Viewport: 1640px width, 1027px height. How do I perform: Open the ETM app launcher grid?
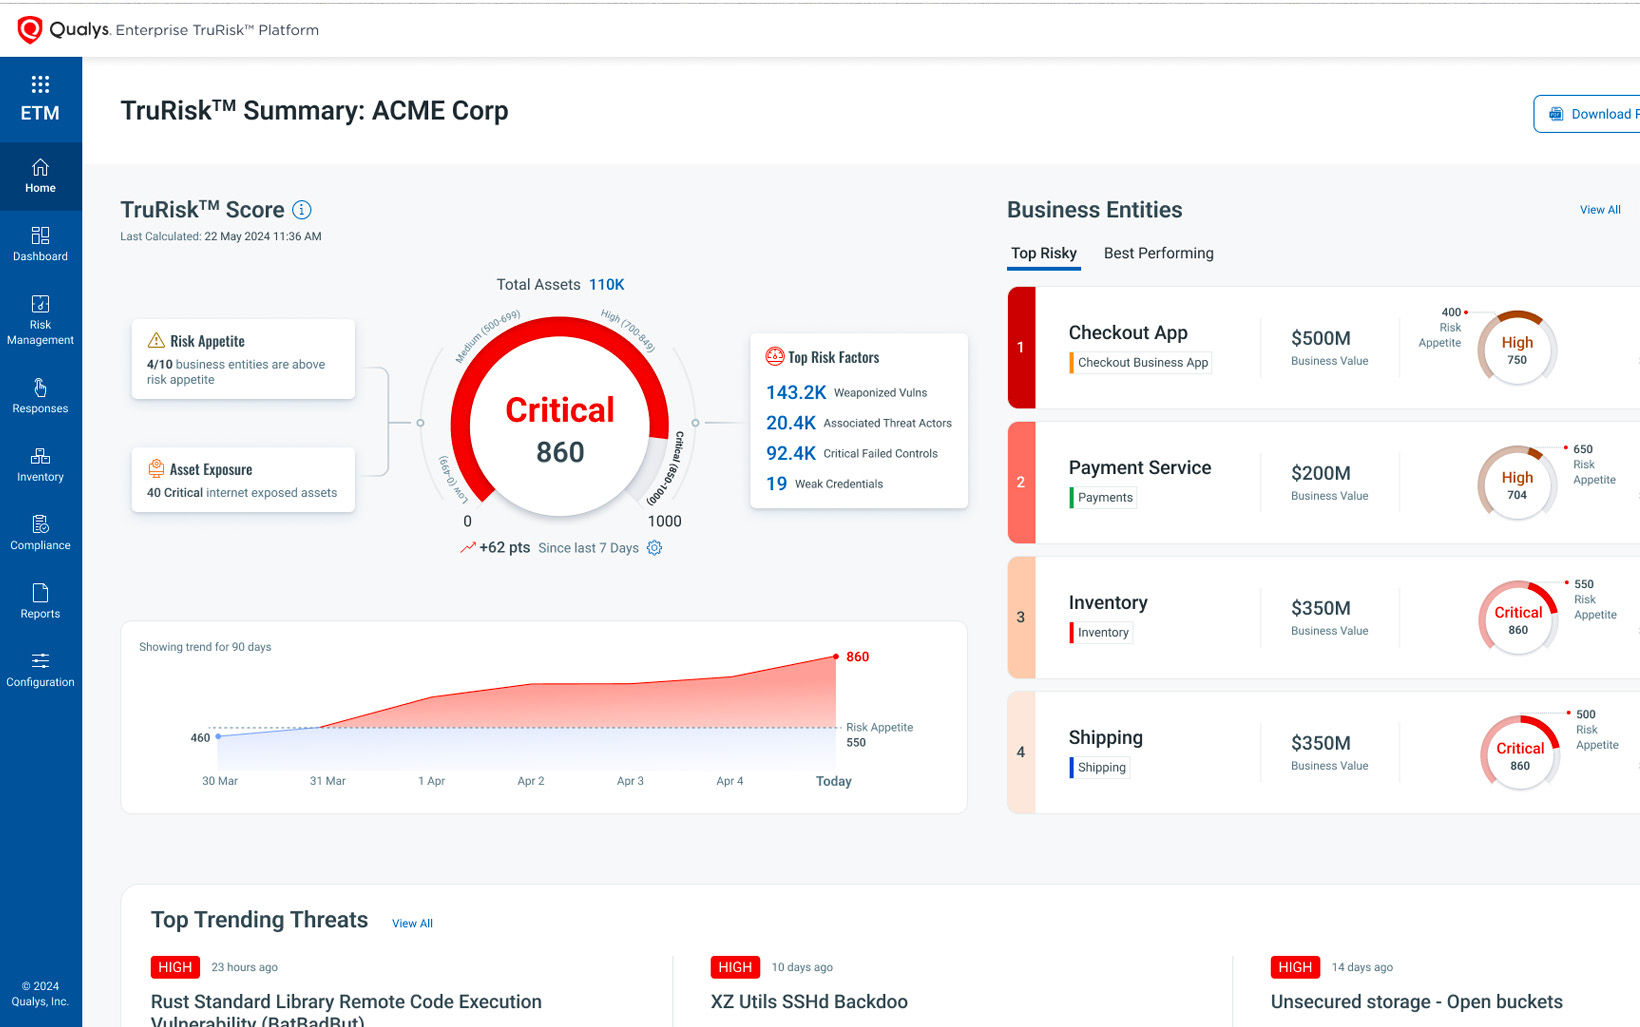40,84
